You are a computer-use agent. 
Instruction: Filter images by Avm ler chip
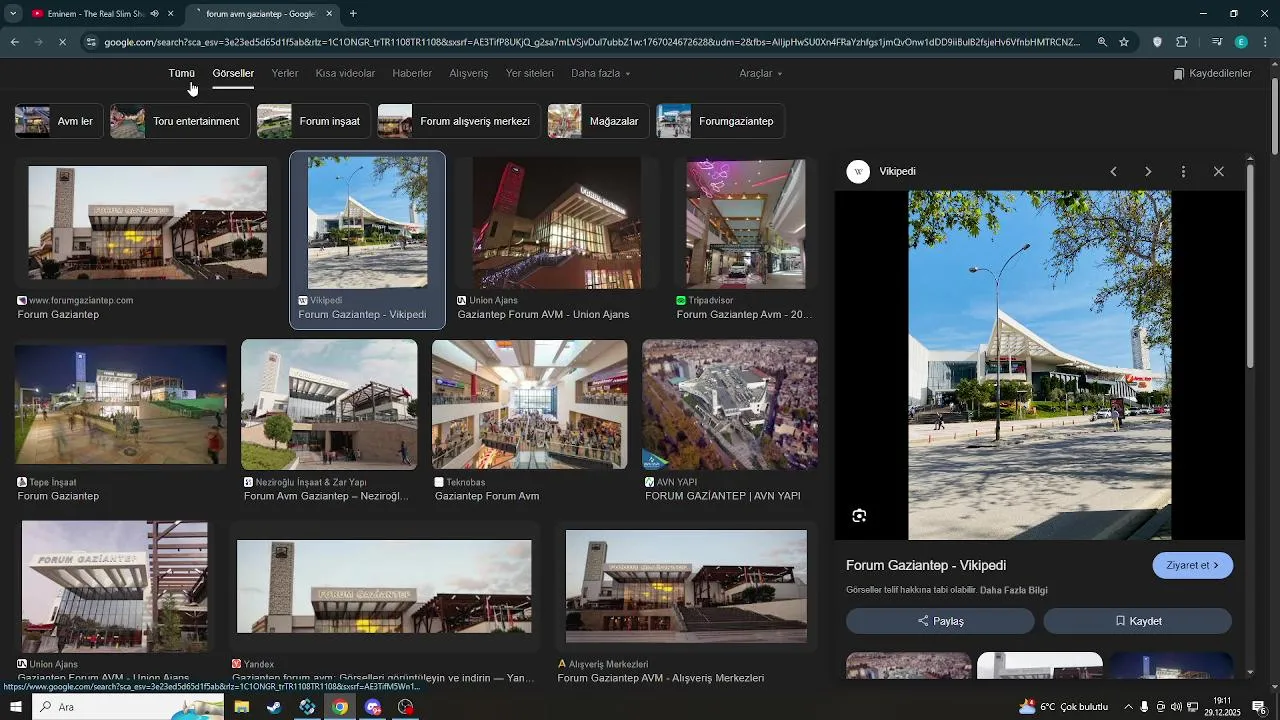point(59,121)
